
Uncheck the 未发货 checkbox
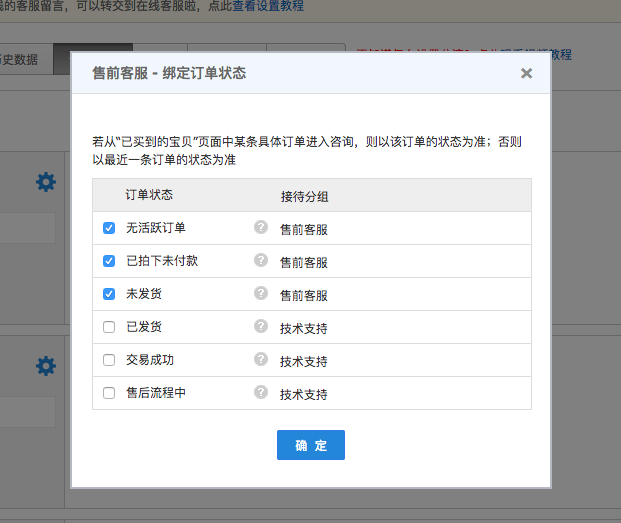pyautogui.click(x=109, y=294)
